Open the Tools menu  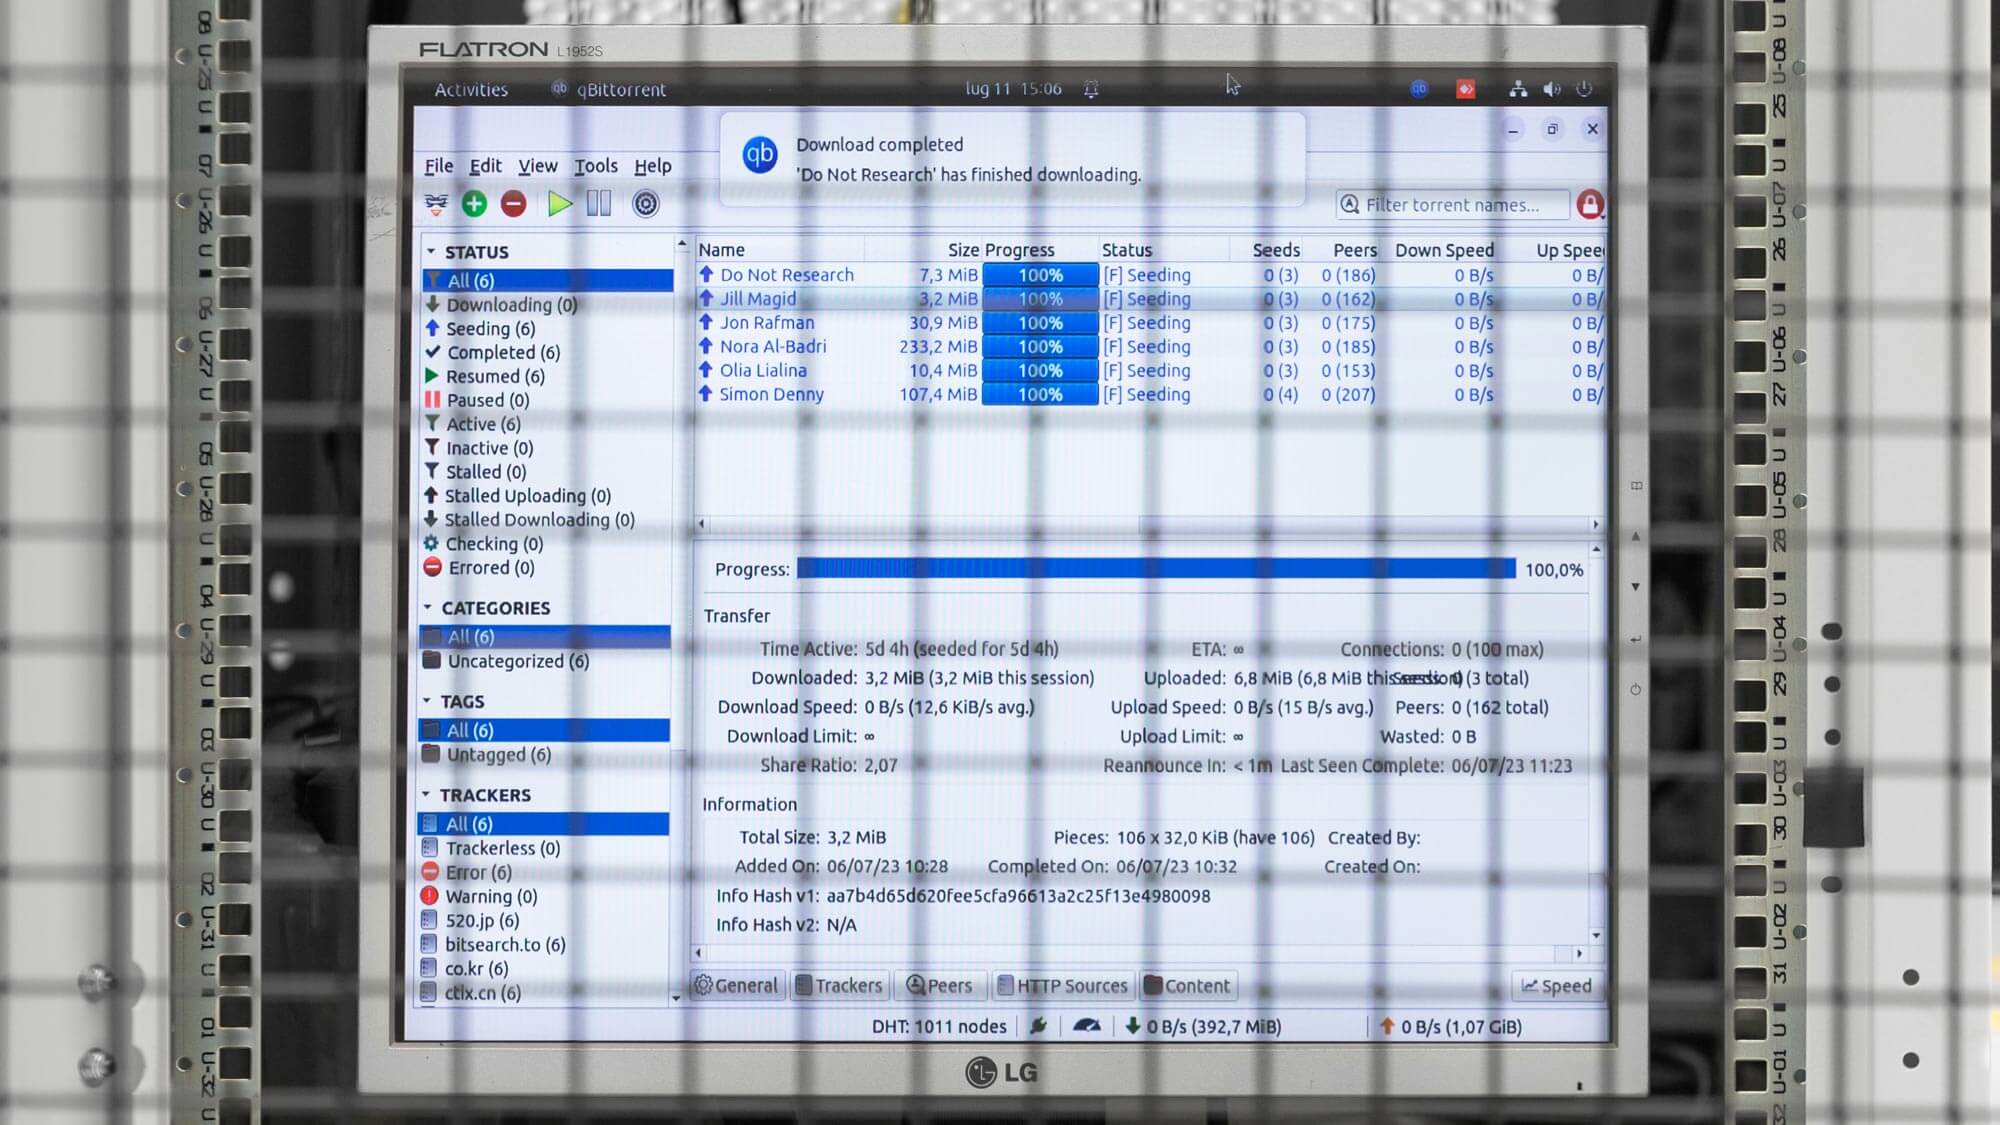click(x=595, y=166)
